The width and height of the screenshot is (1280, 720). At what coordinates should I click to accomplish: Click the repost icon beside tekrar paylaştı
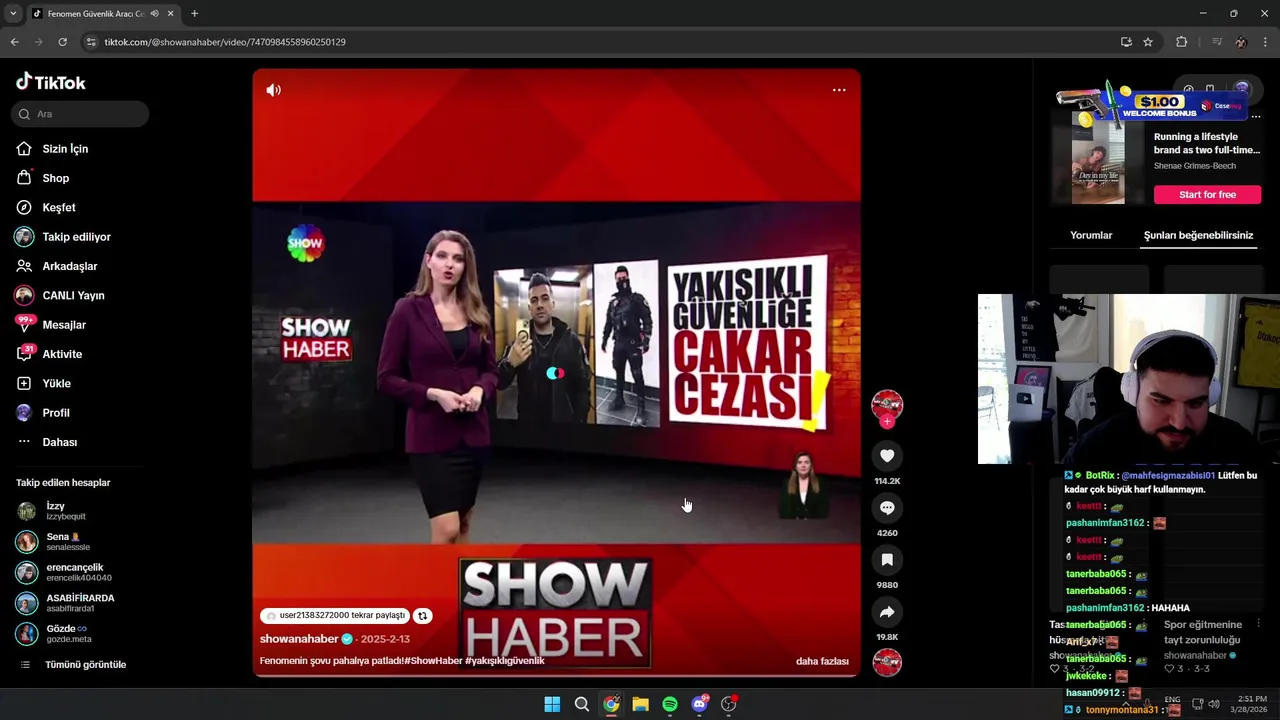click(422, 616)
